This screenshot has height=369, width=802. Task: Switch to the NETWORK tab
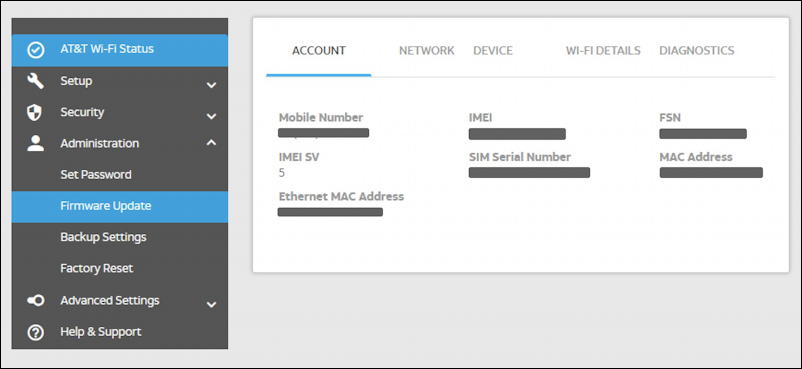(427, 51)
